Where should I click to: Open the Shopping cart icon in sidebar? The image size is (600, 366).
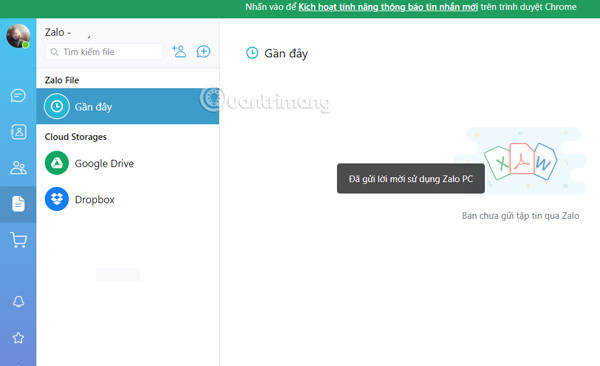pyautogui.click(x=18, y=240)
